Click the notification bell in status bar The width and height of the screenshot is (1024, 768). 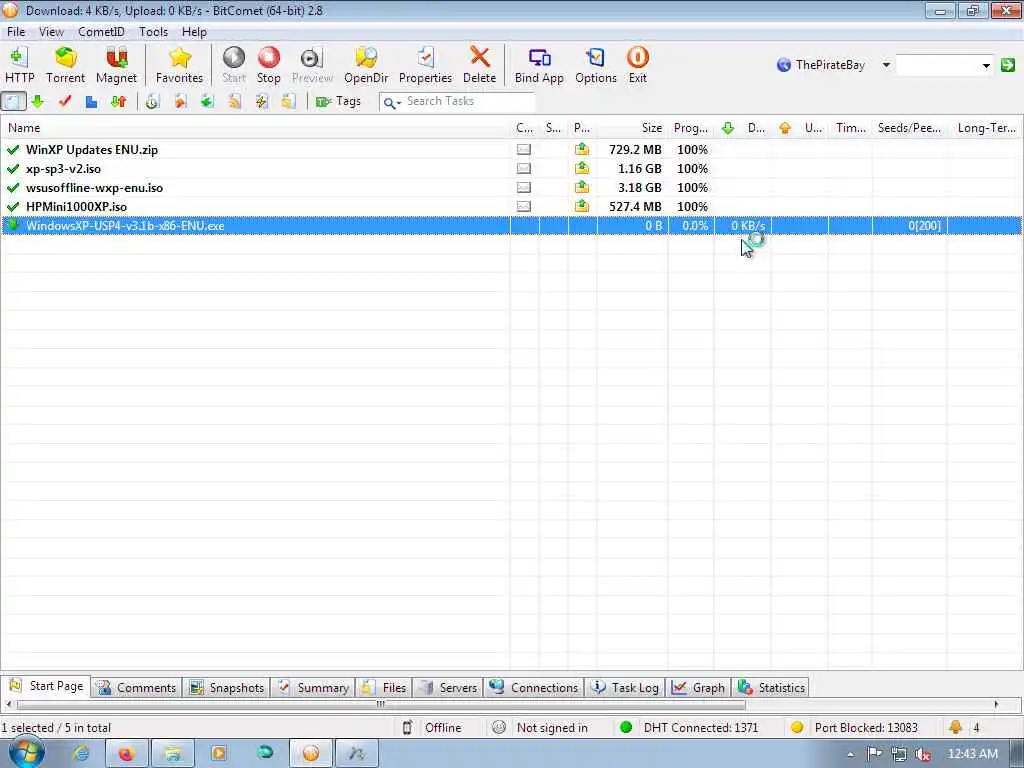click(955, 727)
